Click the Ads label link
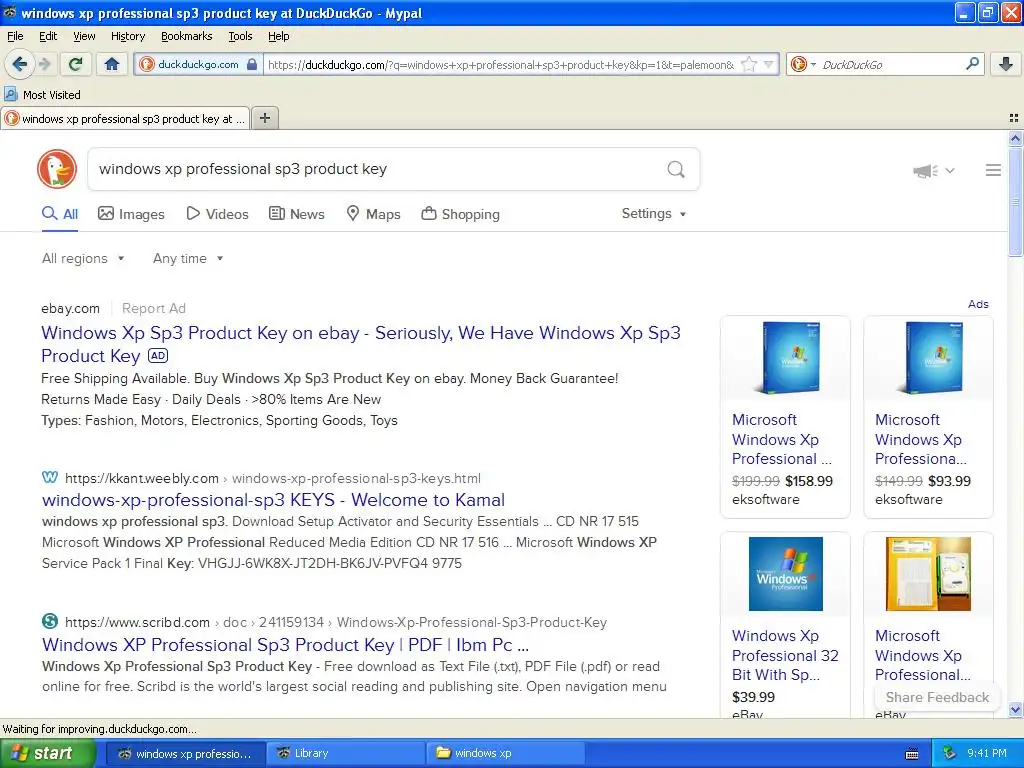Screen dimensions: 1024x768 (978, 304)
